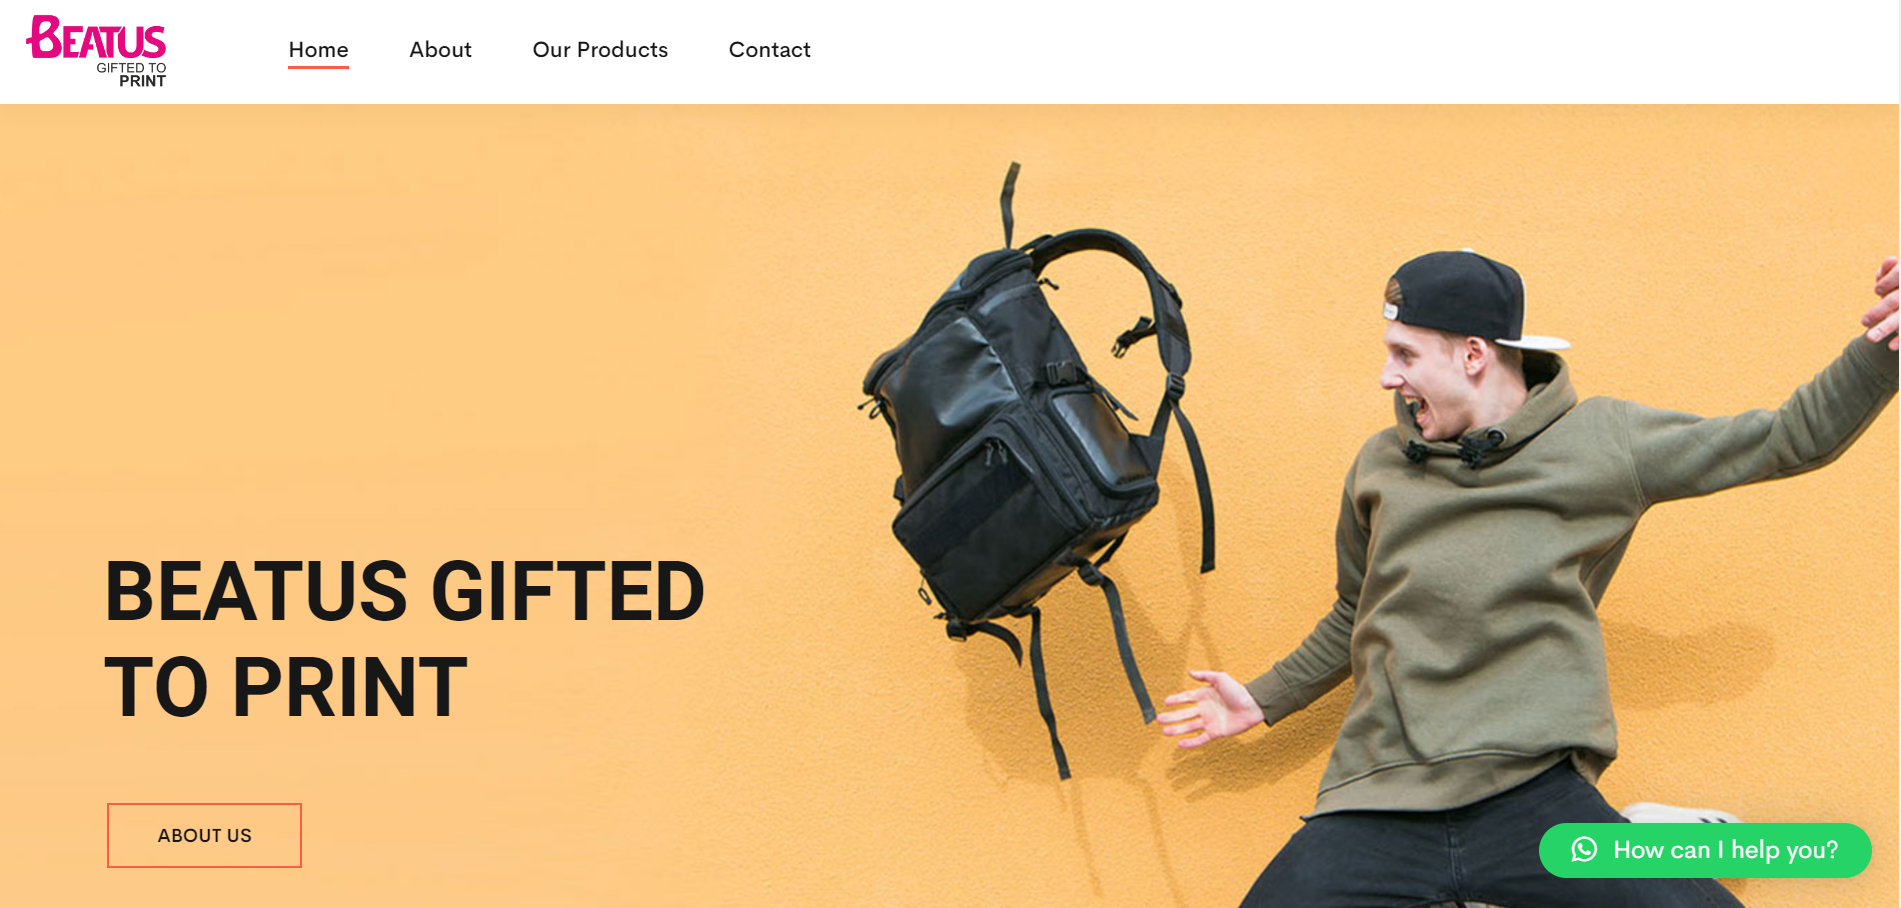Click the pink Beatus logo
This screenshot has width=1901, height=908.
(x=96, y=51)
